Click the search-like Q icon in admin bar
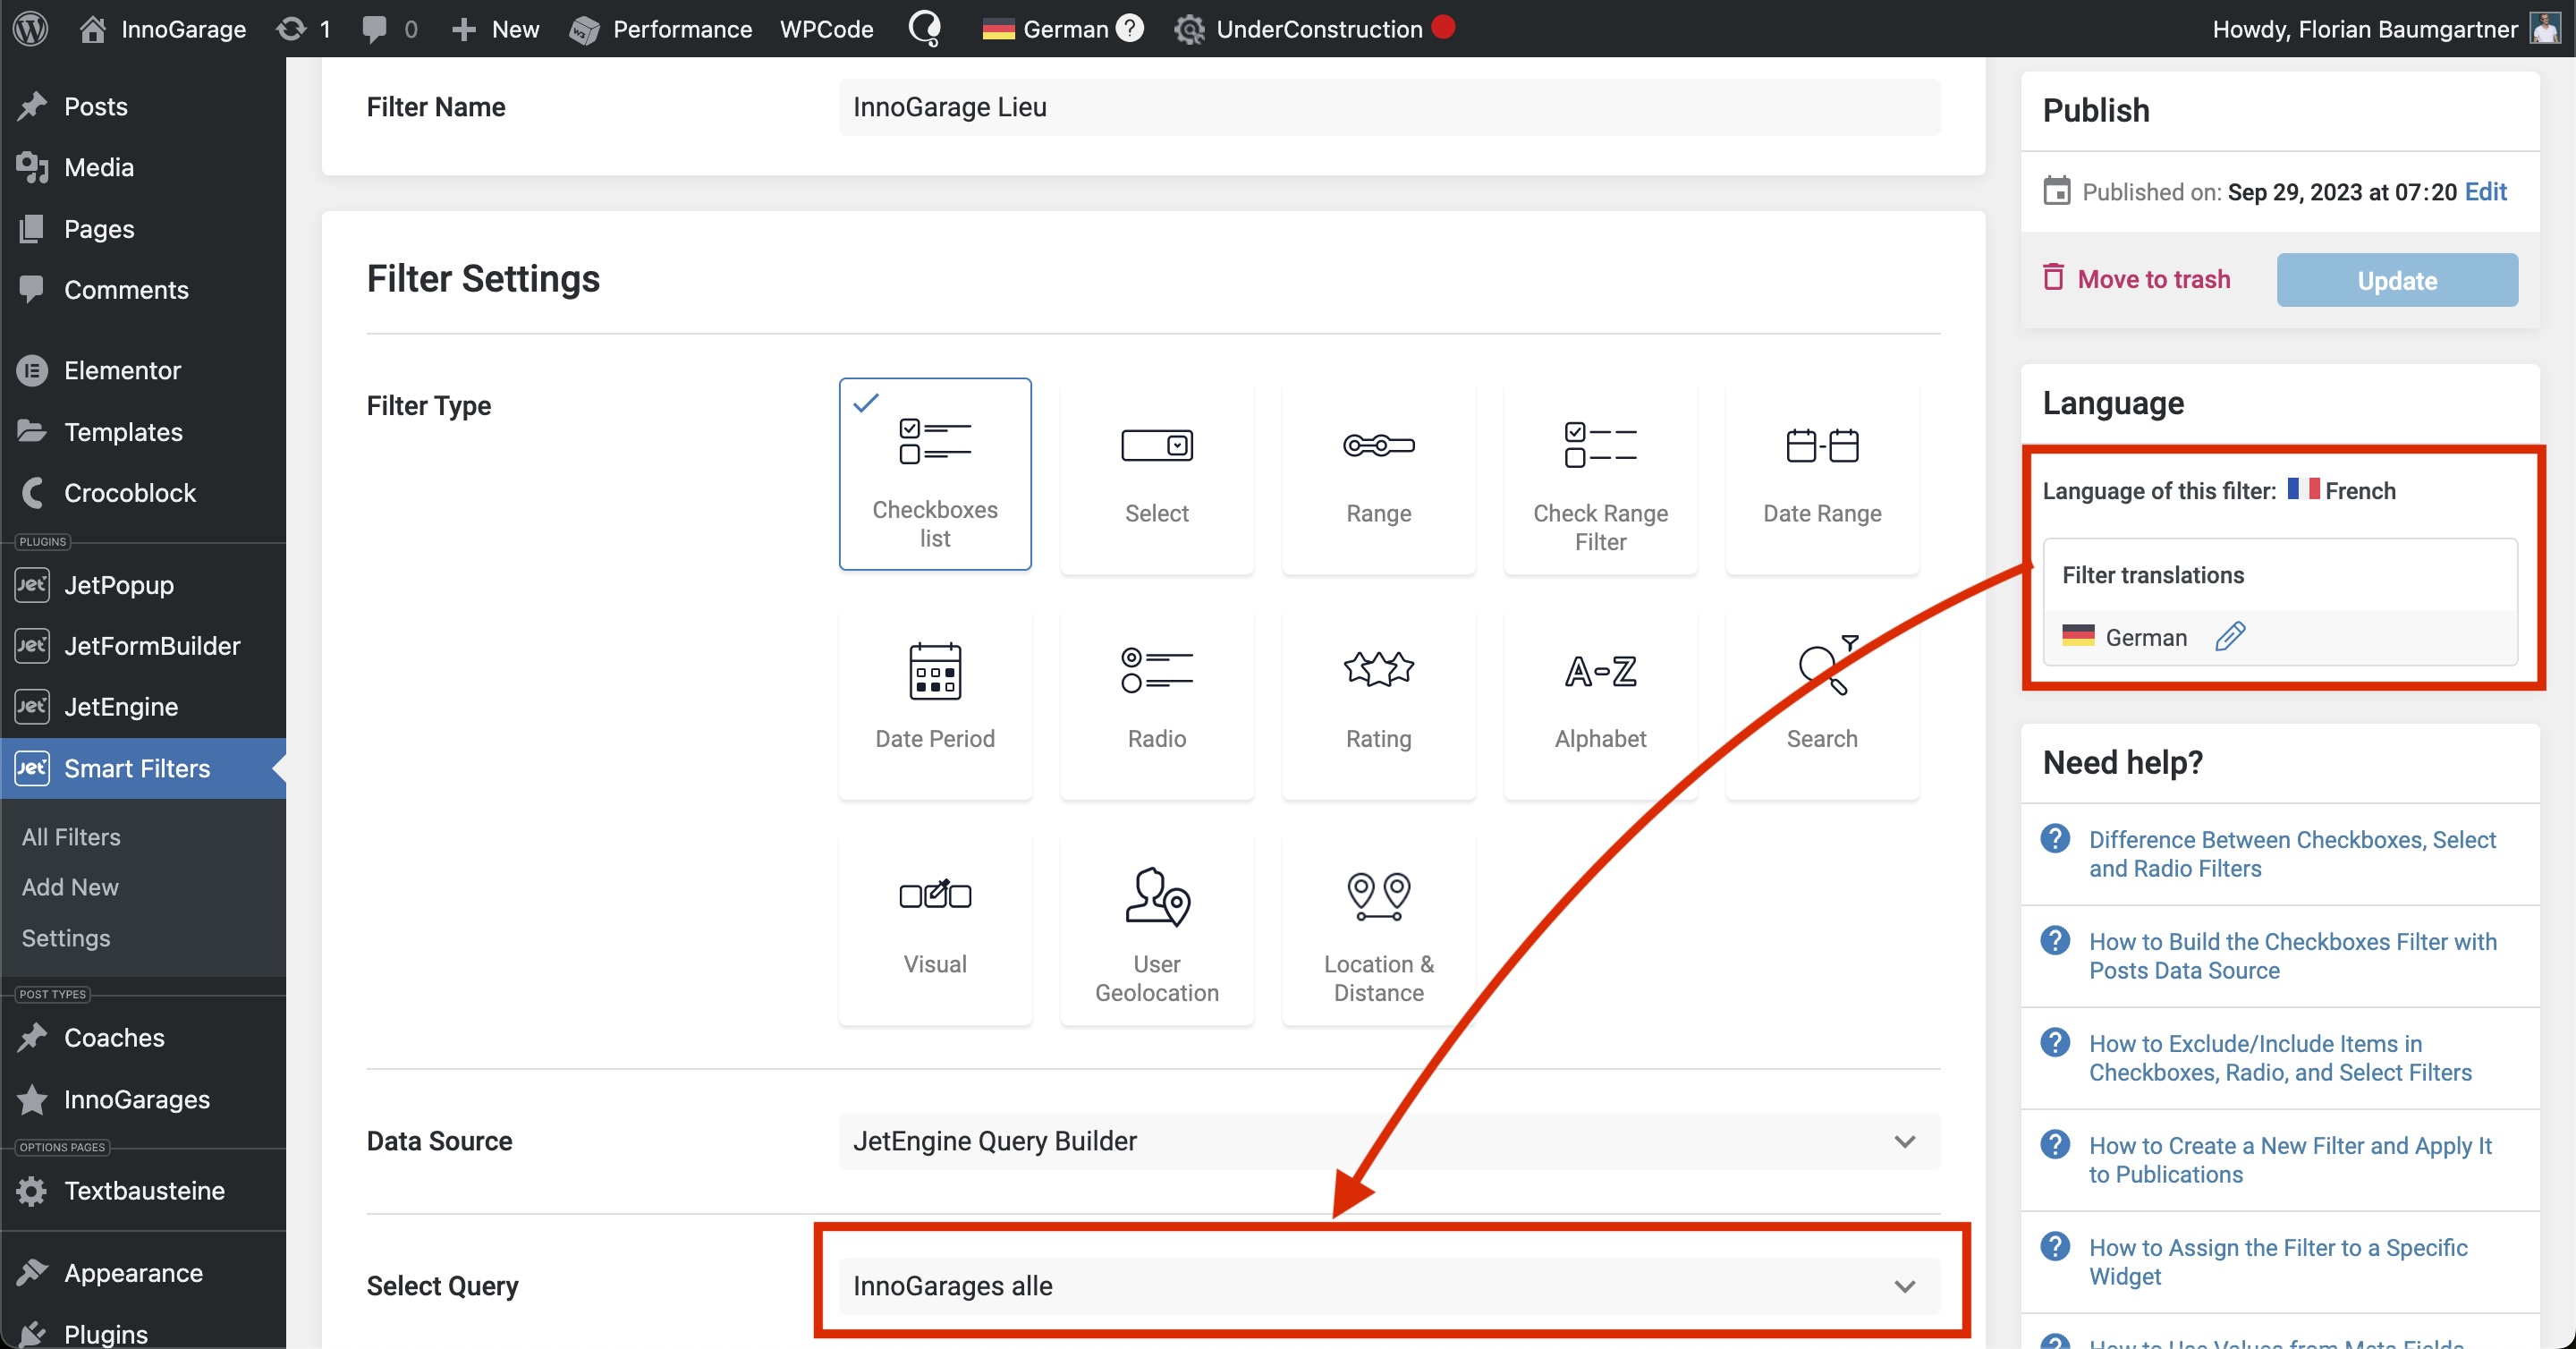2576x1349 pixels. click(x=925, y=28)
